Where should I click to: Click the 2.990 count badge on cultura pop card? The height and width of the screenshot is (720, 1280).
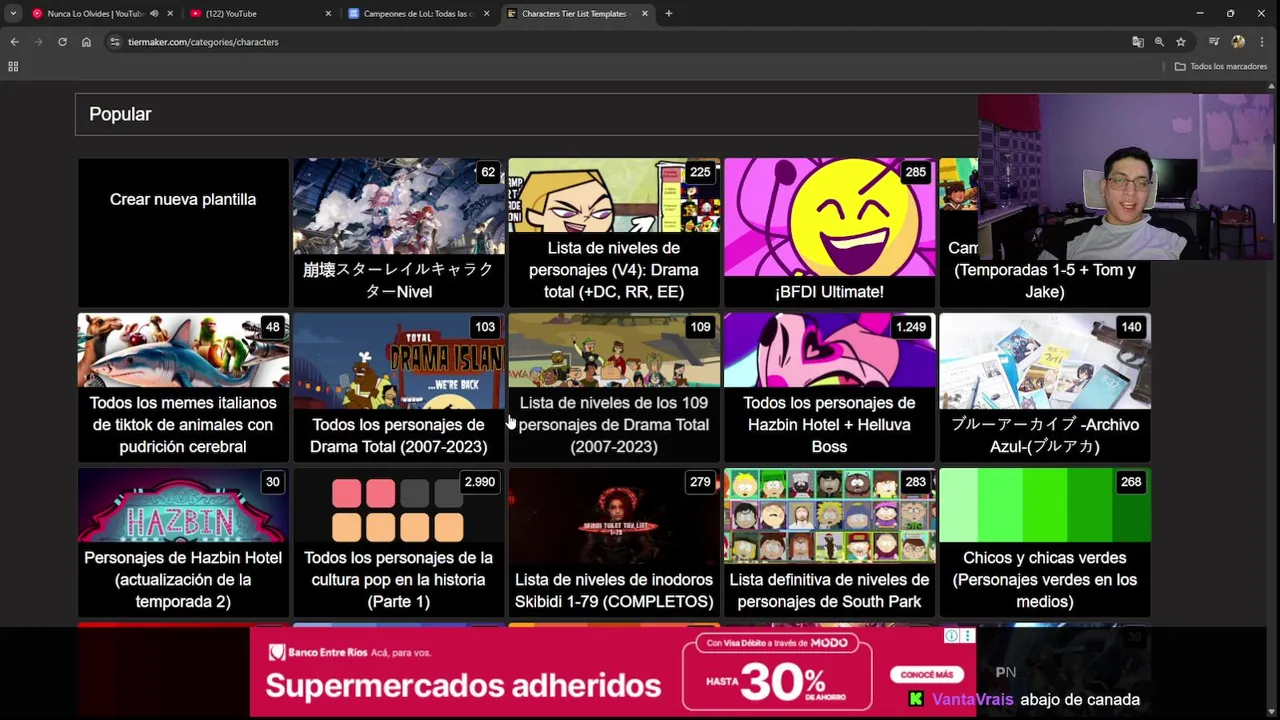coord(479,482)
